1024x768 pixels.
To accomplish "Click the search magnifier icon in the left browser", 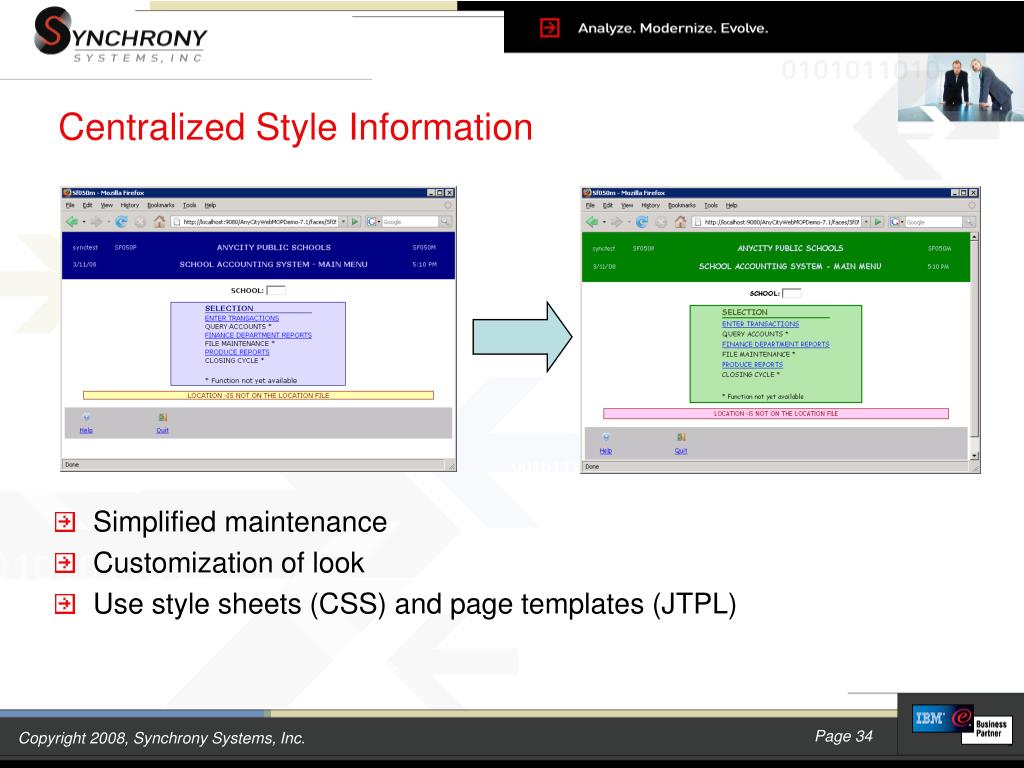I will (x=446, y=222).
